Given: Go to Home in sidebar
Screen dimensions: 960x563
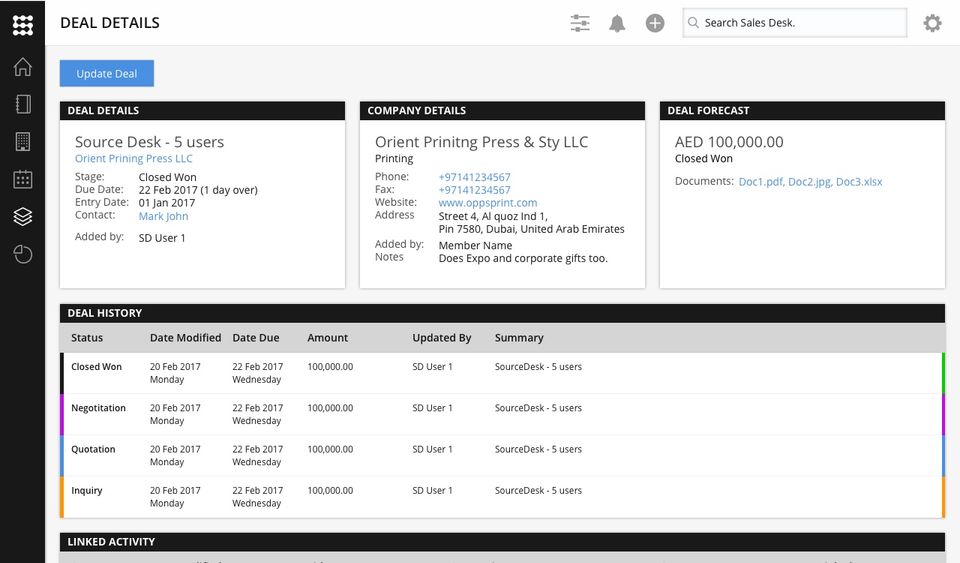Looking at the screenshot, I should (23, 67).
